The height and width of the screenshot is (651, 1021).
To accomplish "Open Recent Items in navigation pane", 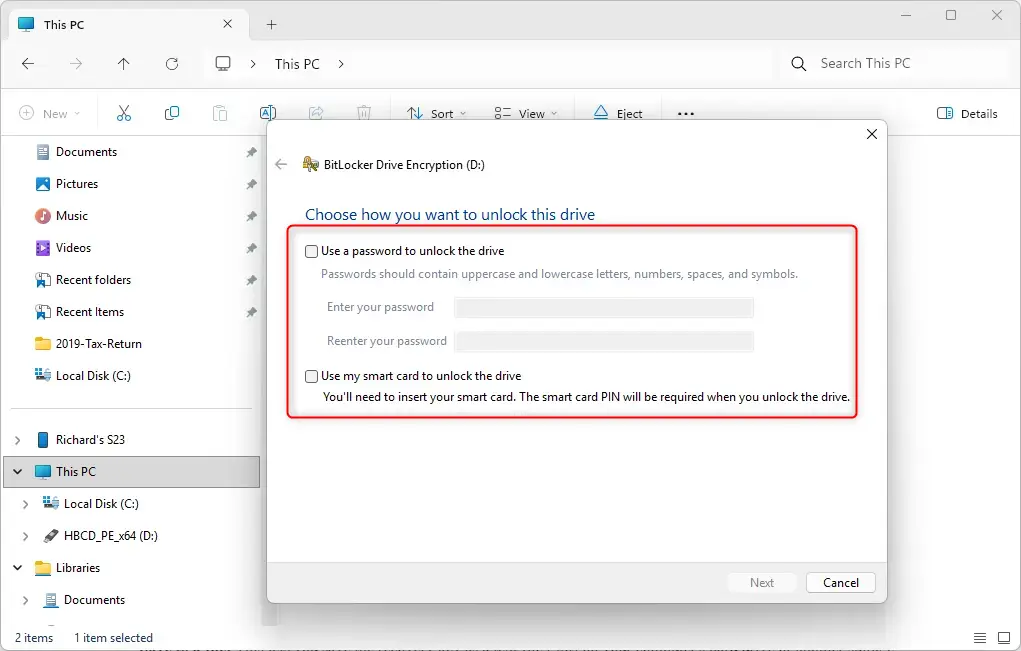I will [x=89, y=312].
